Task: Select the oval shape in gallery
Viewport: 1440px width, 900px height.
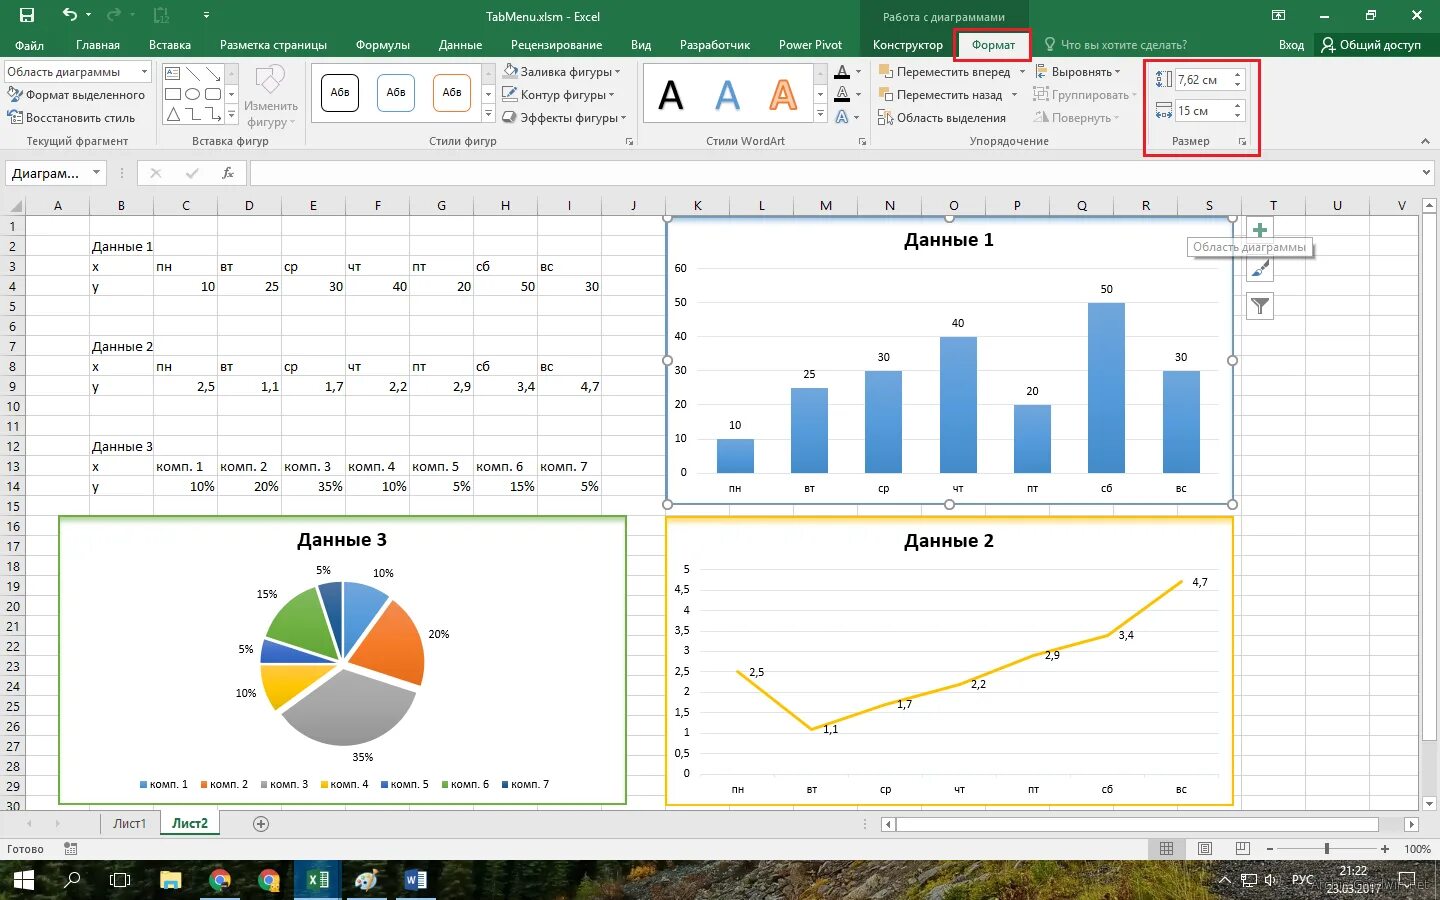Action: (x=193, y=94)
